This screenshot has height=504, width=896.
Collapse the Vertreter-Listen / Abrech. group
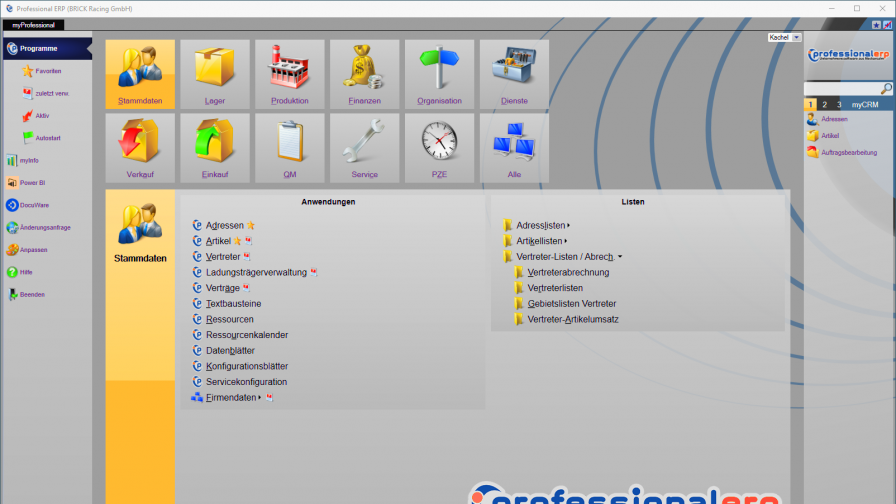pos(620,257)
